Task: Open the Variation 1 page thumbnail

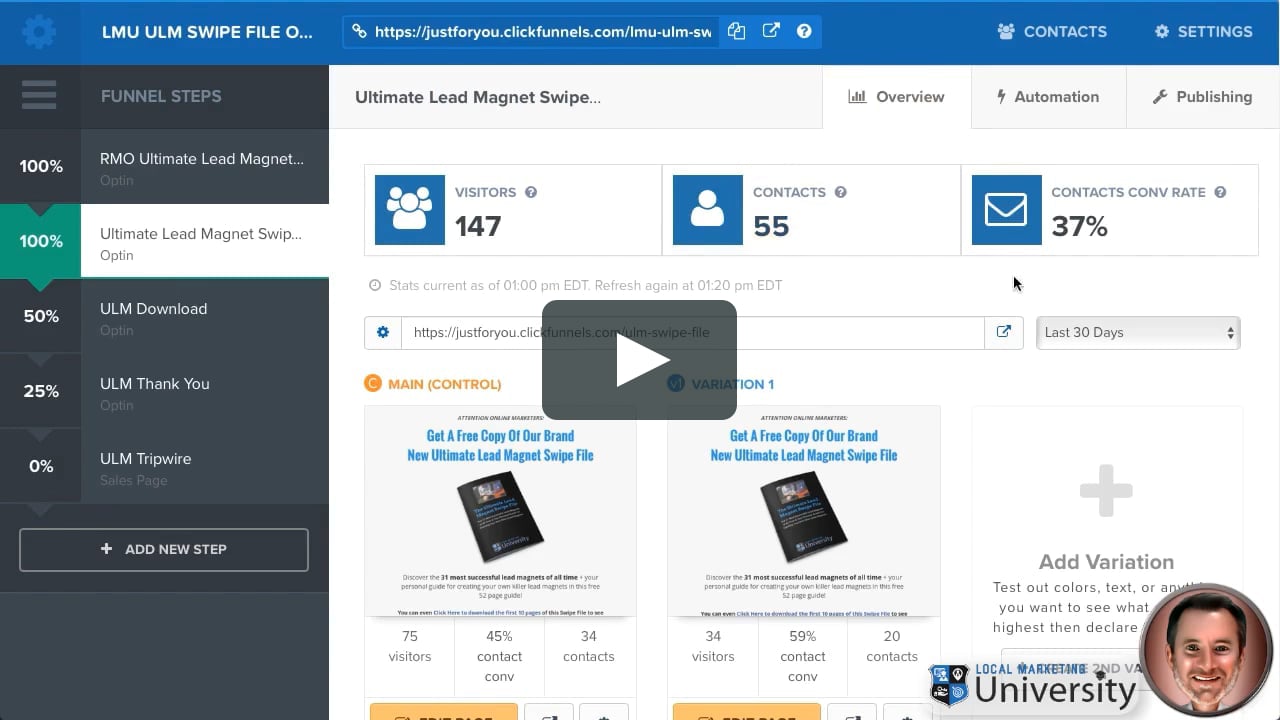Action: pos(804,511)
